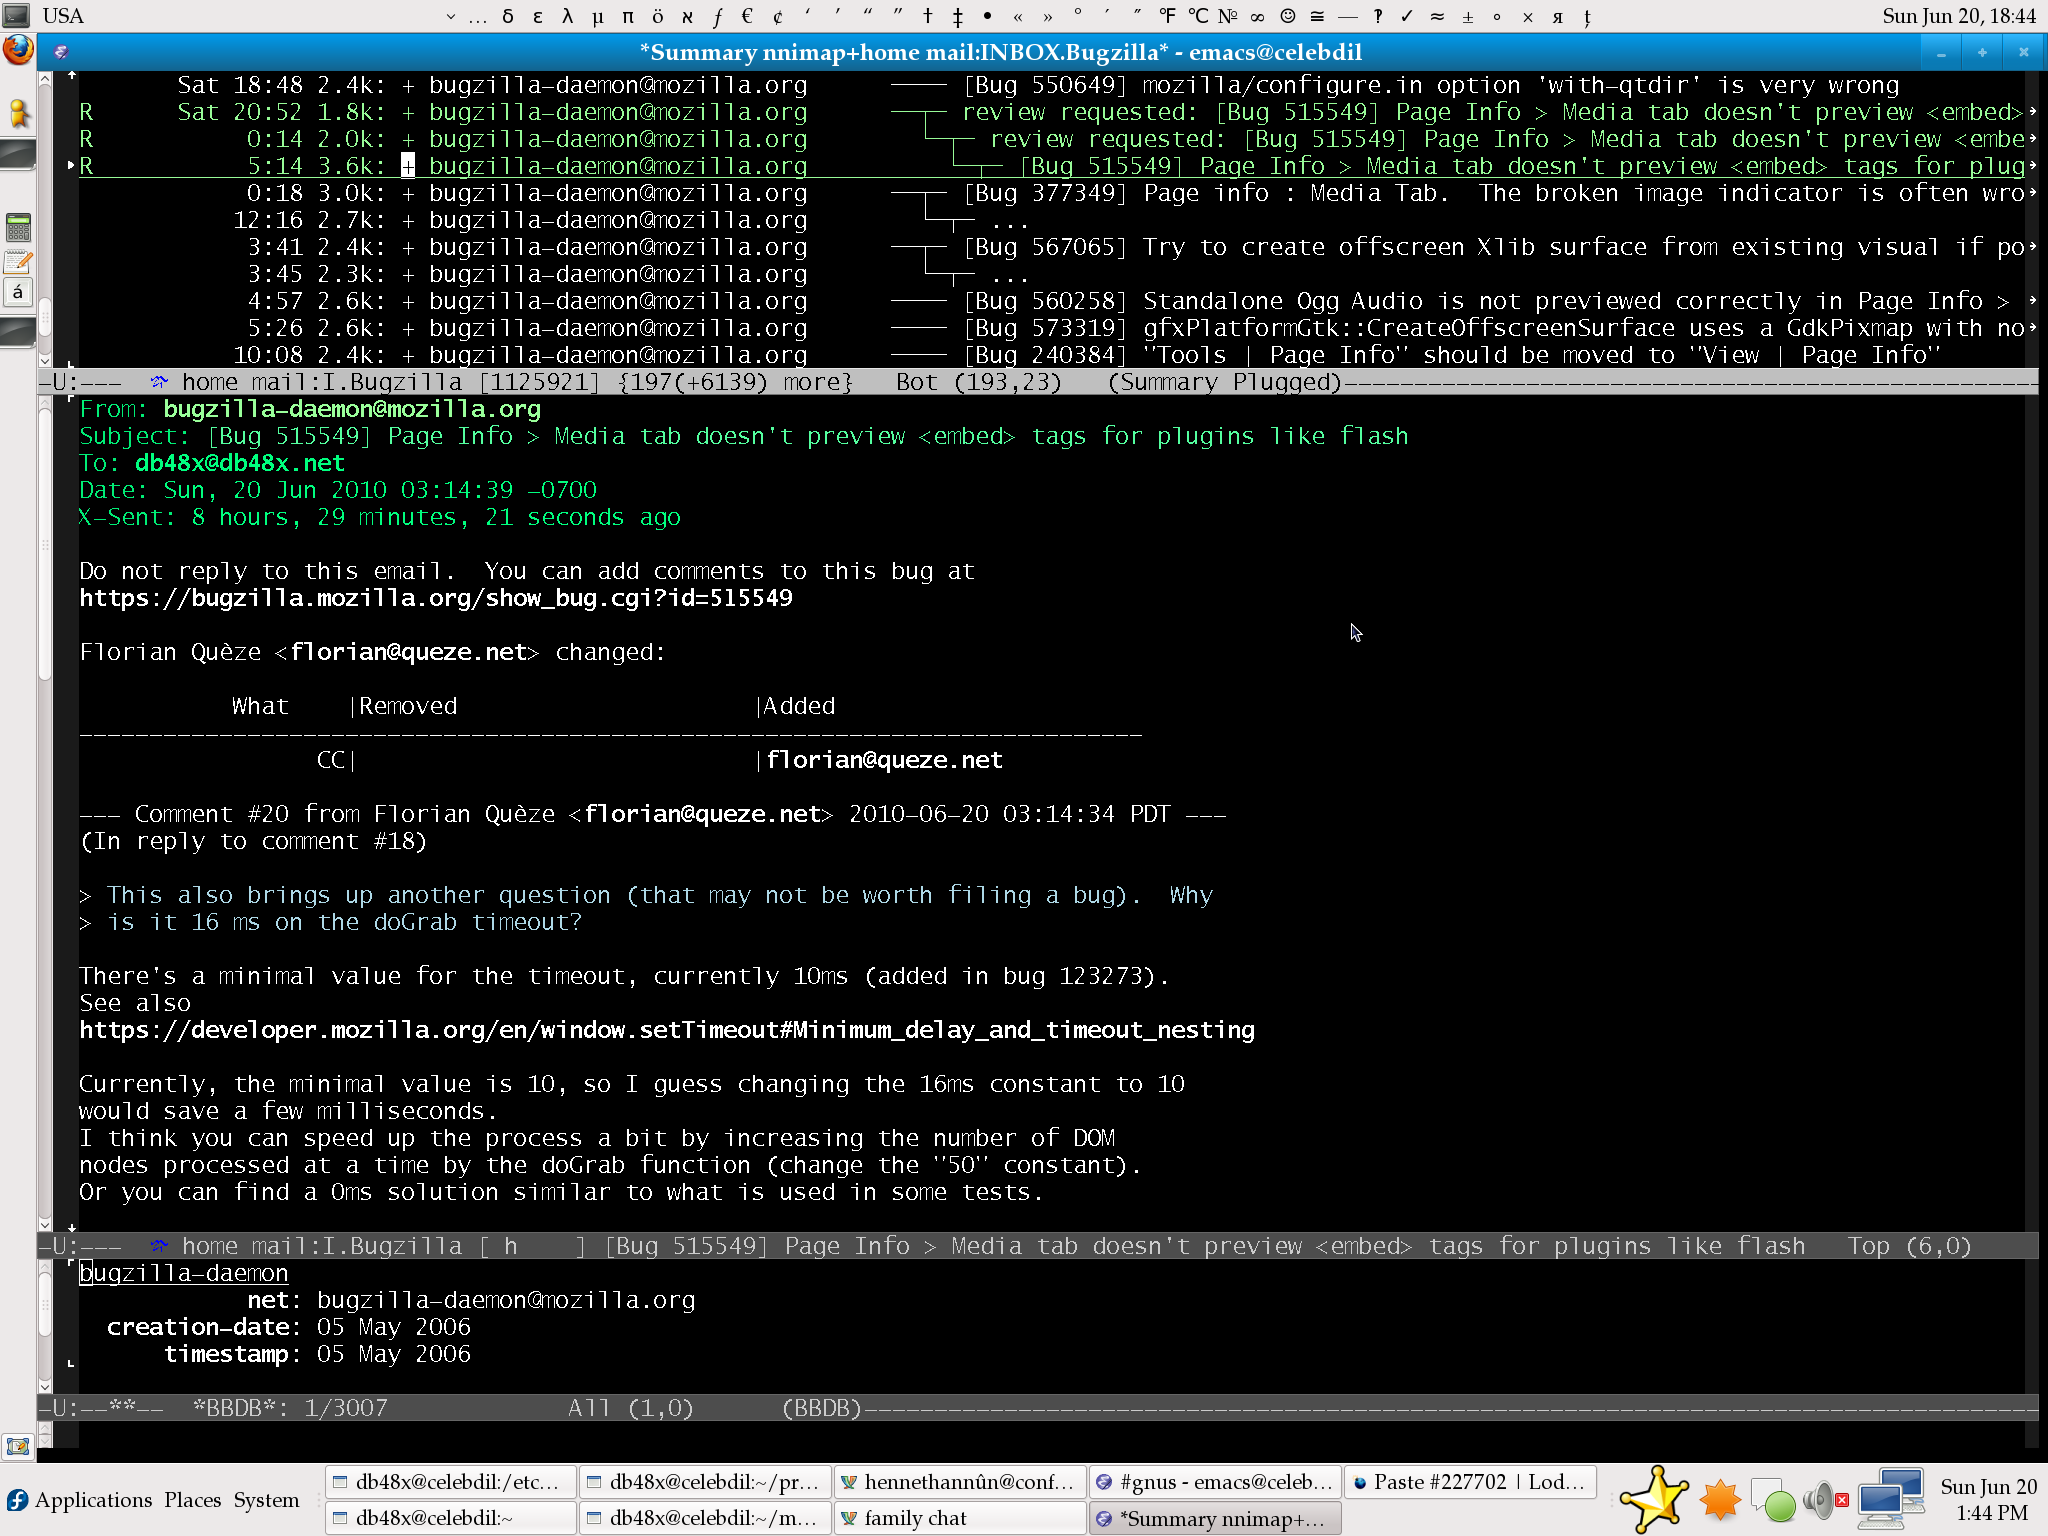2048x1536 pixels.
Task: Click the Summary Plugged mode line
Action: click(x=1038, y=382)
